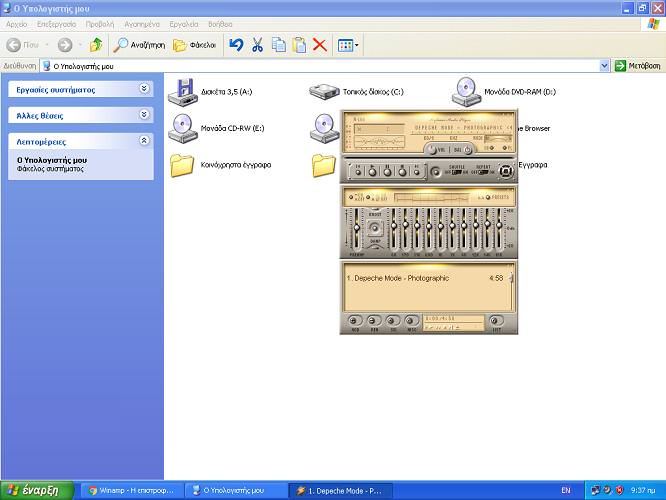Click the Up folder toolbar icon
Image resolution: width=666 pixels, height=500 pixels.
(x=96, y=45)
